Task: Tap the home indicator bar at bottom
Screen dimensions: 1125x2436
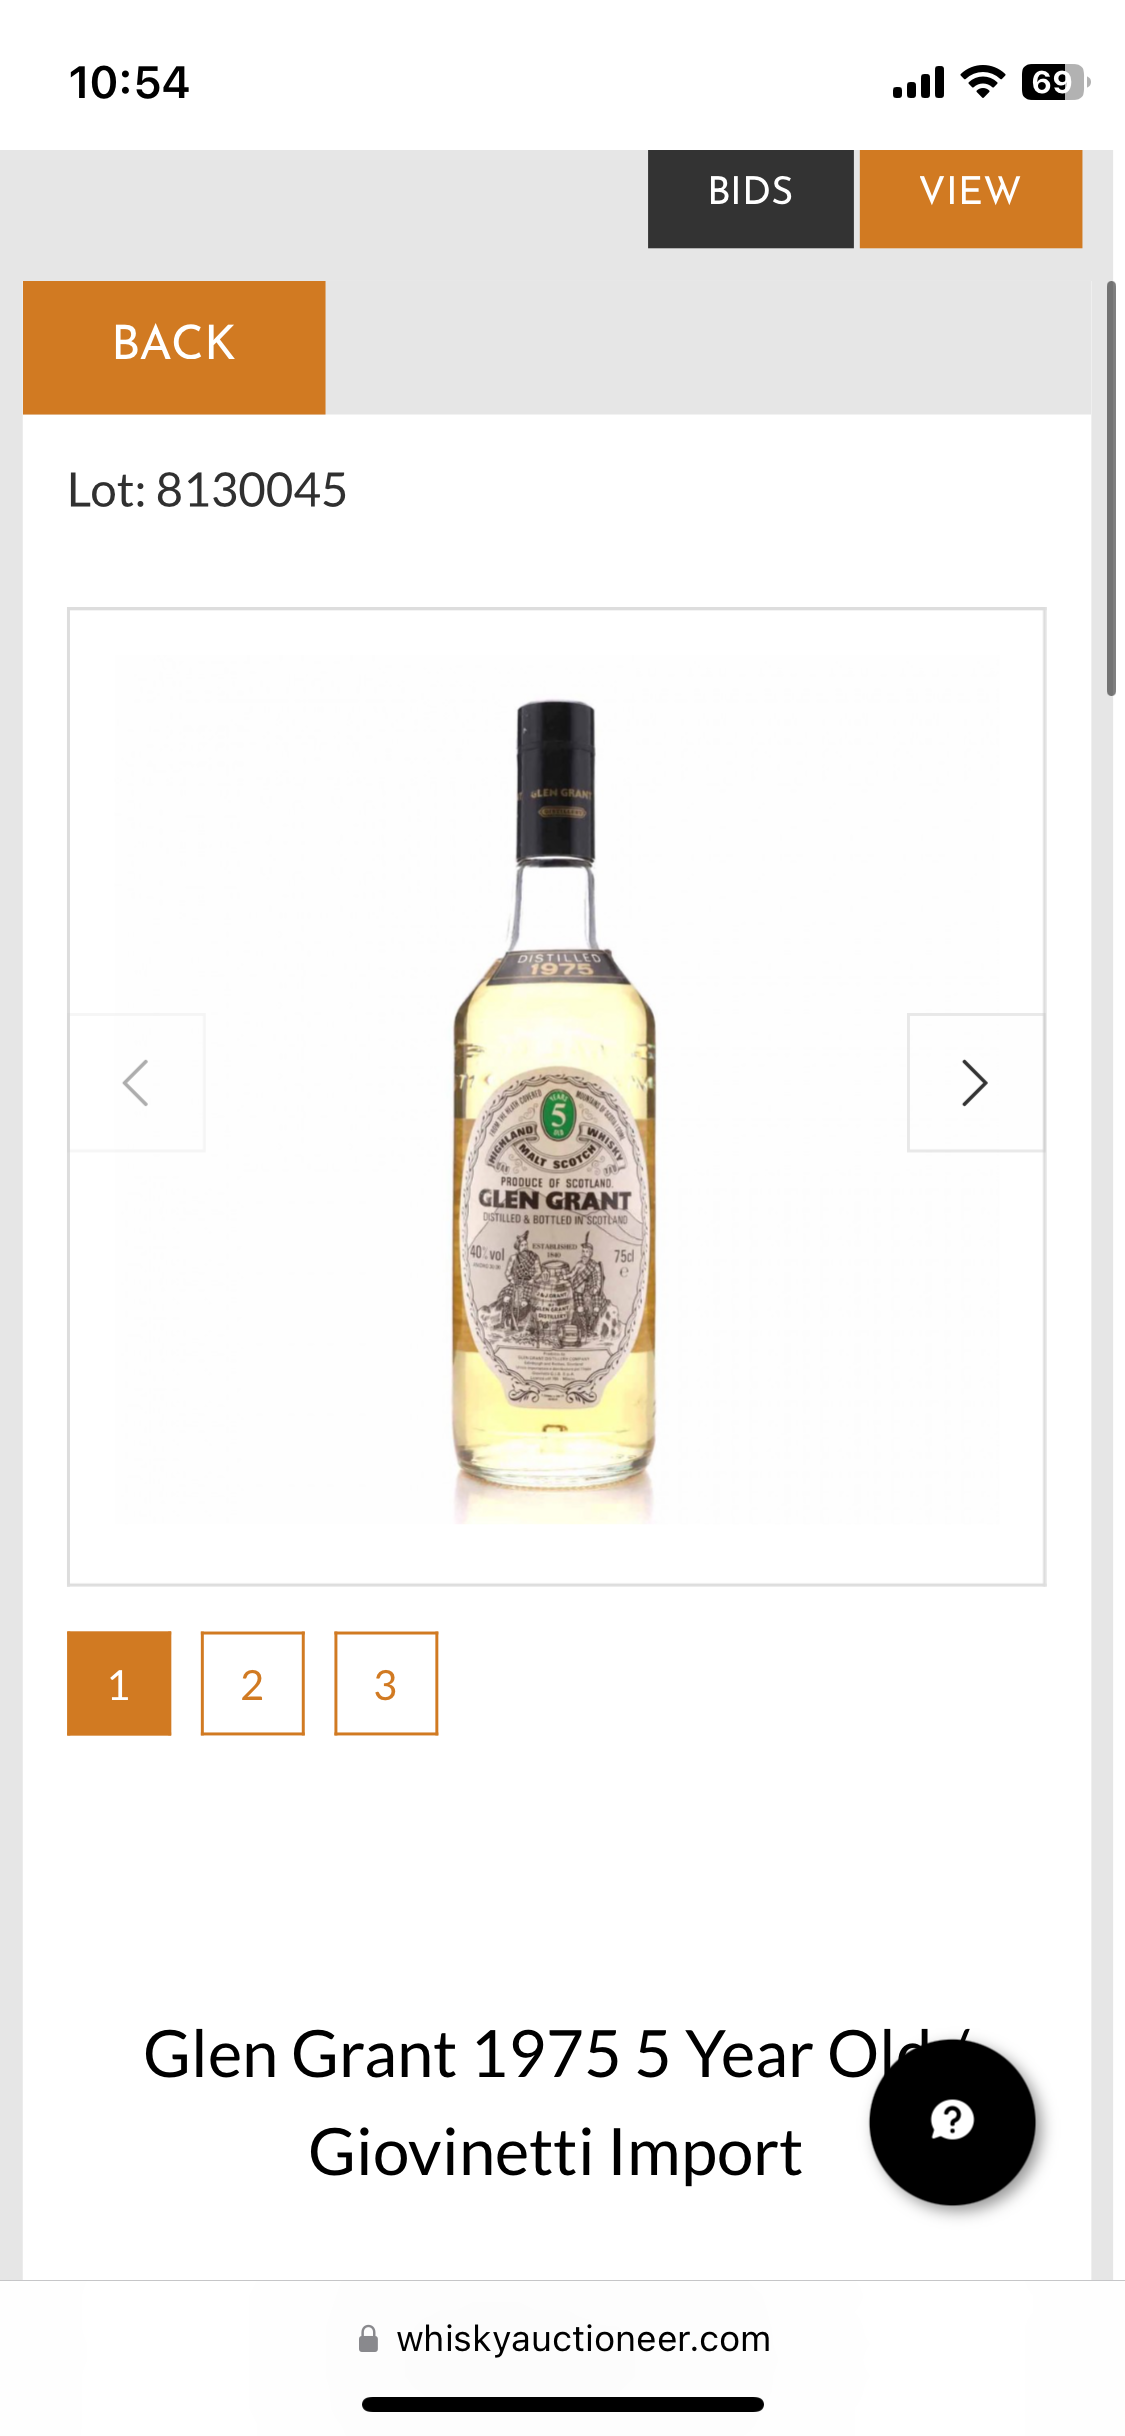Action: pyautogui.click(x=563, y=2404)
